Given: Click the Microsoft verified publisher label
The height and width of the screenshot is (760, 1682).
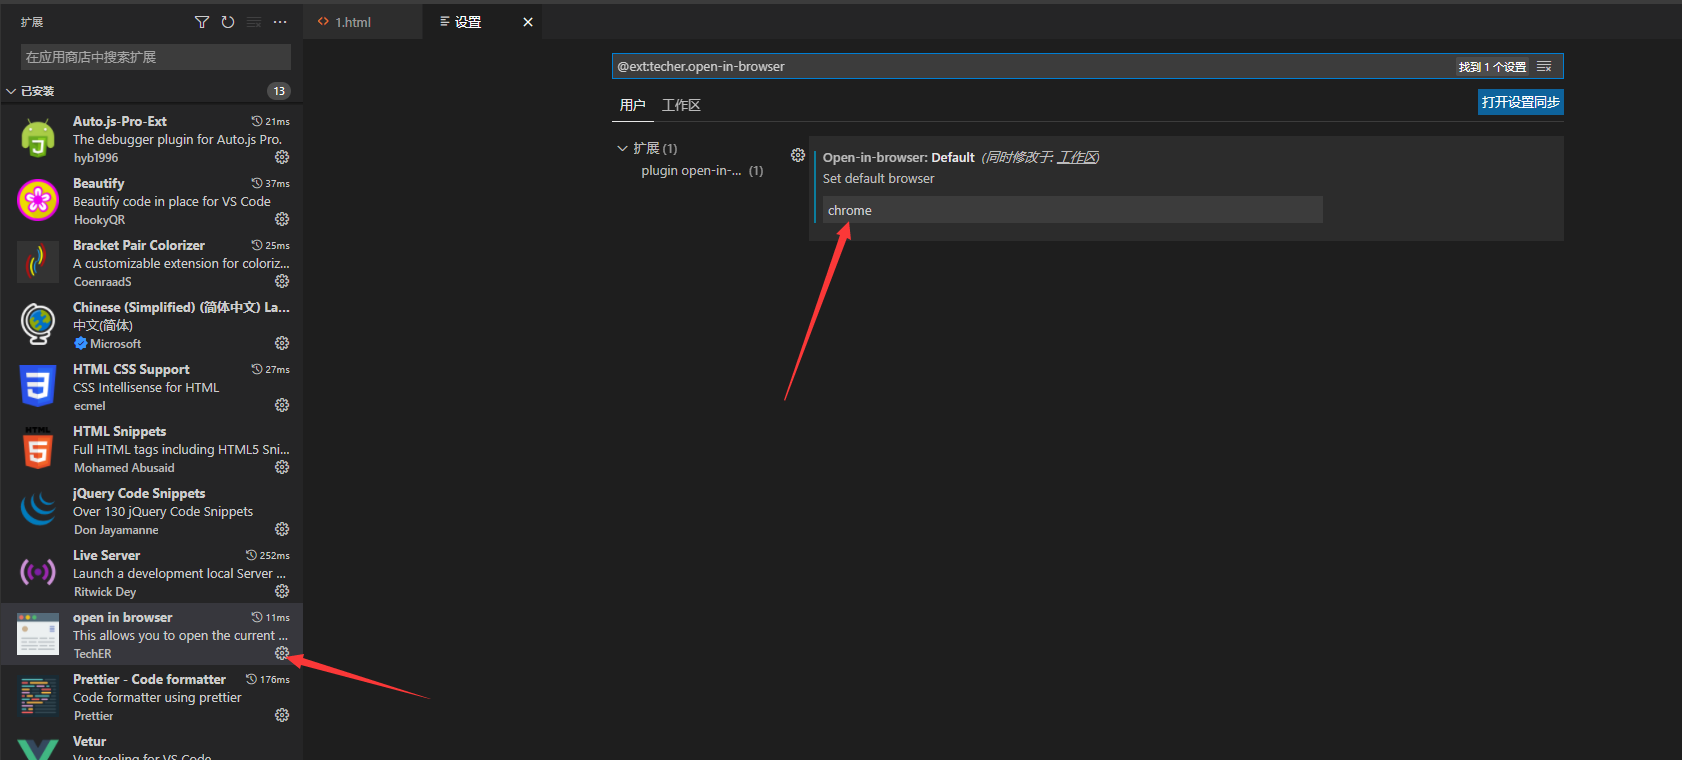Looking at the screenshot, I should click(x=108, y=343).
